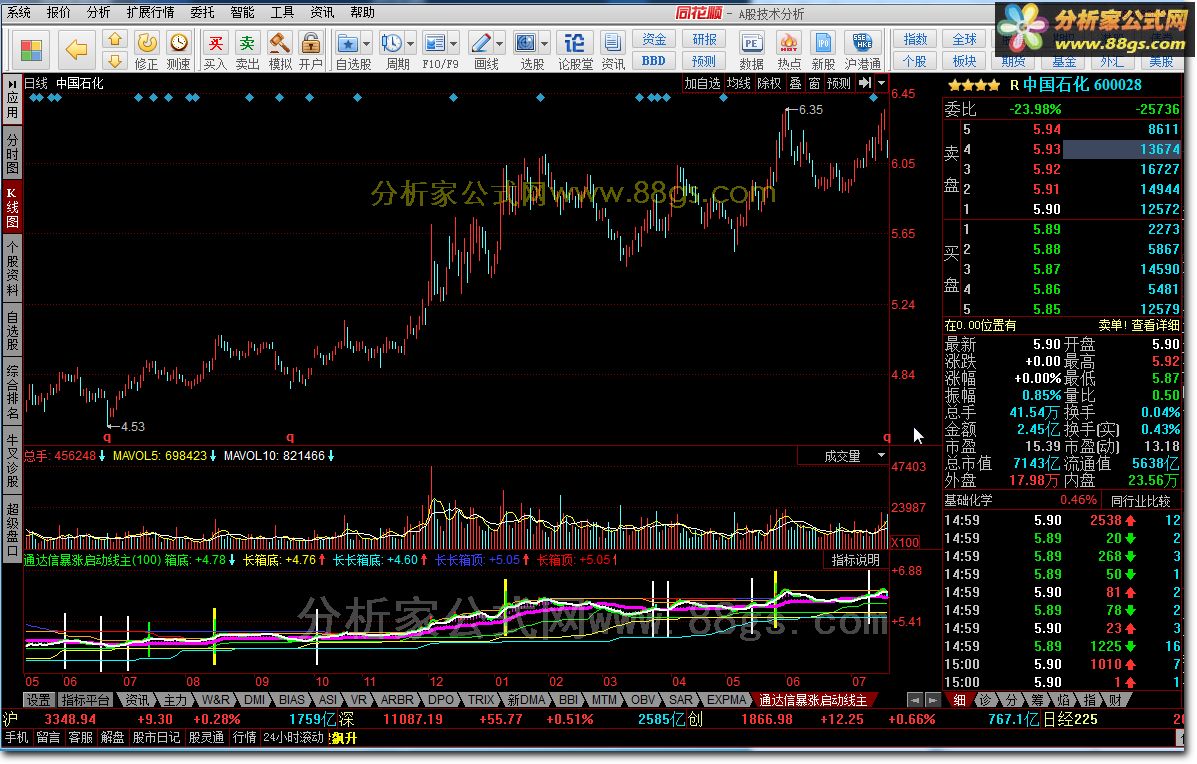The image size is (1197, 764).
Task: Open the chart toolbar dropdown arrow after 预测
Action: [x=881, y=83]
